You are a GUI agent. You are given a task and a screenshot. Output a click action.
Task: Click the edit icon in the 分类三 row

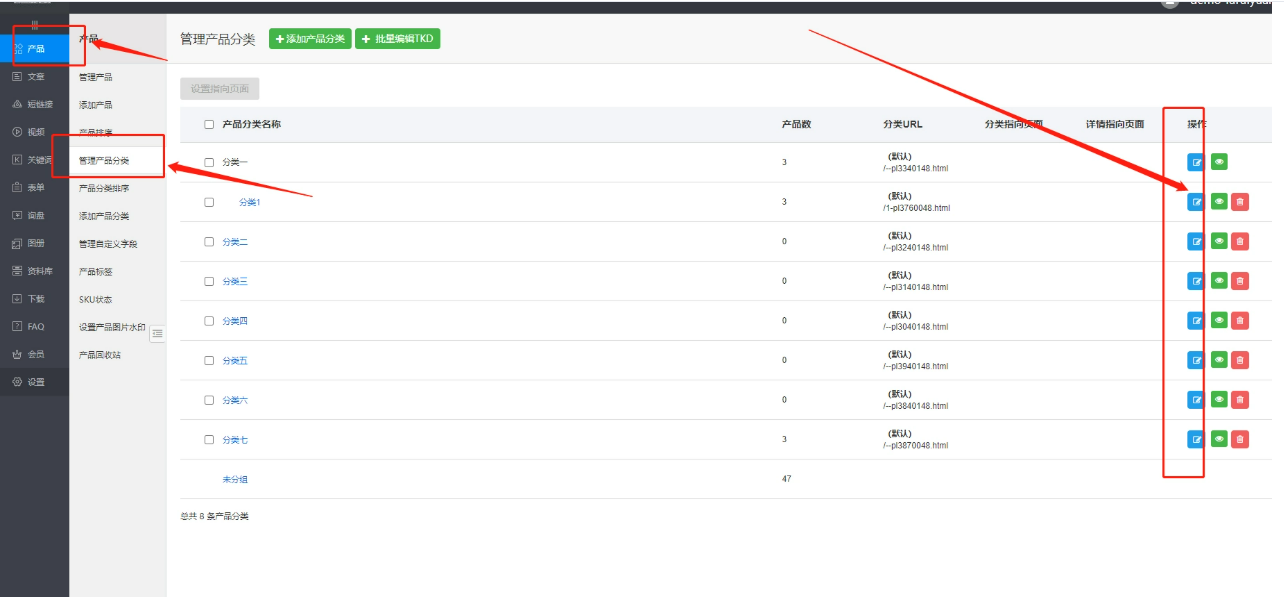[x=1196, y=281]
